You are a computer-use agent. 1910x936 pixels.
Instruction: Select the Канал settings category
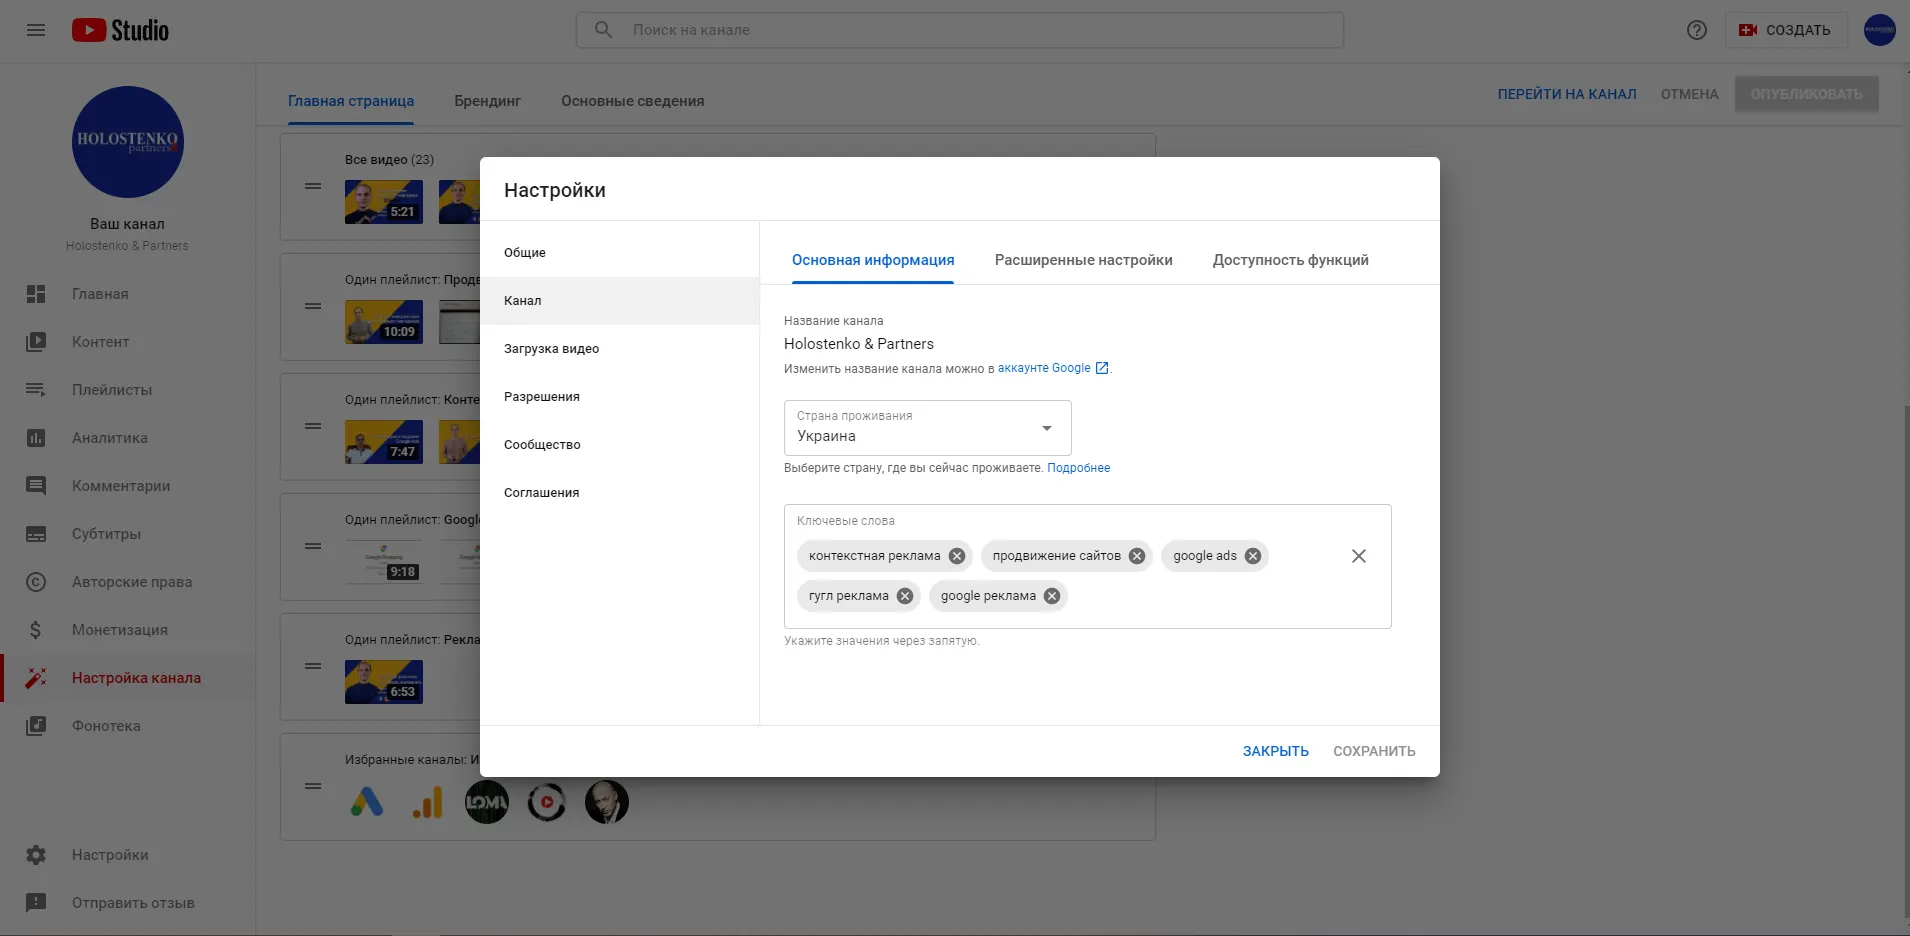(619, 301)
